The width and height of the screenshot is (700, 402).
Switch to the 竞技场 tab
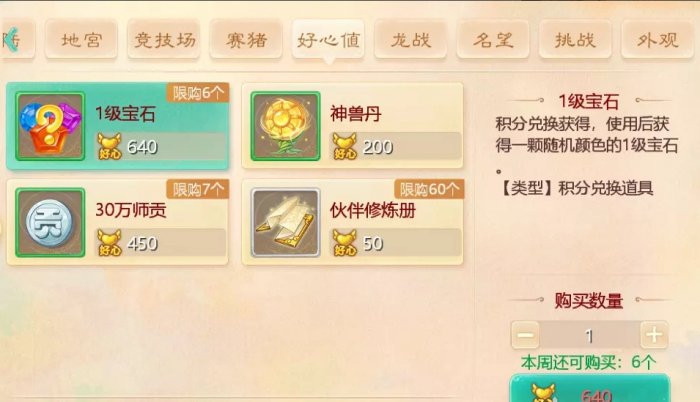(x=164, y=39)
